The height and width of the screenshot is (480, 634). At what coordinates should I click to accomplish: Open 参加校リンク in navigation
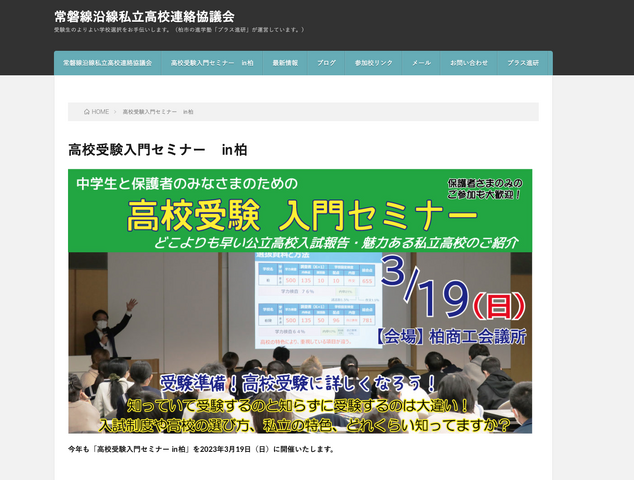(374, 63)
